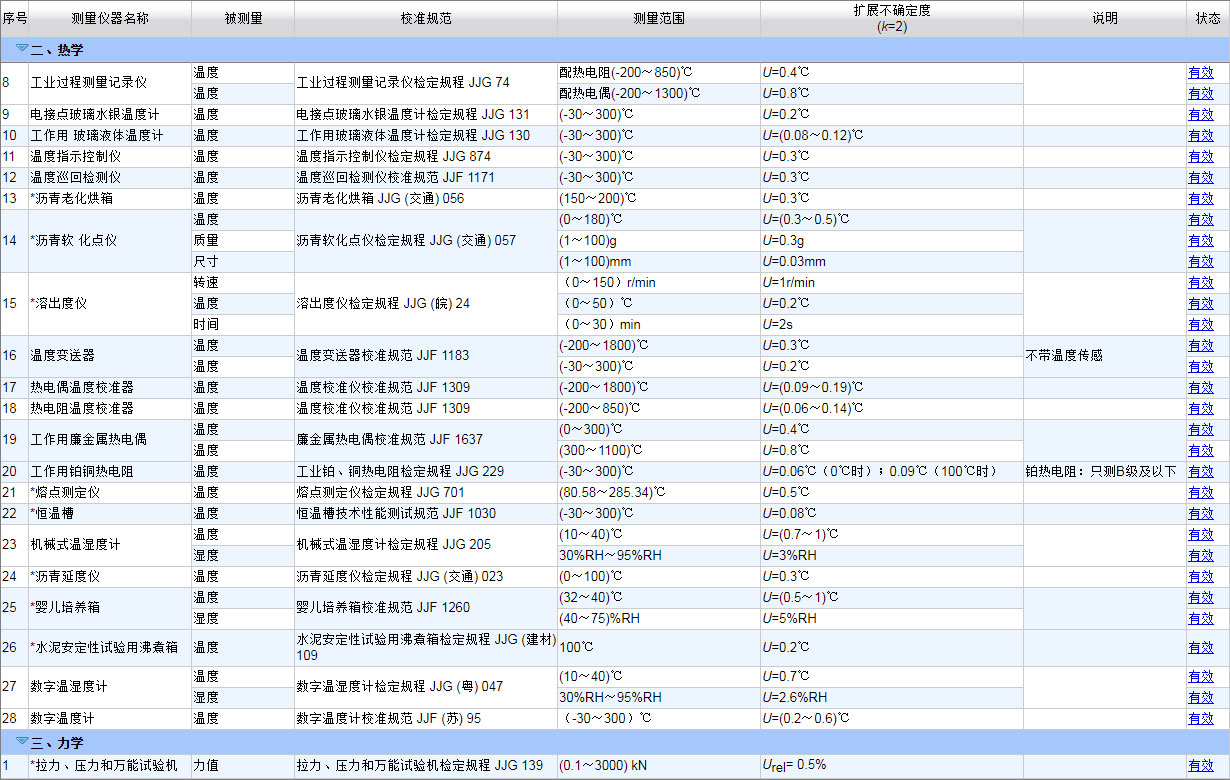Open 有效 link for 工作用玻璃液体温度计

[1200, 135]
